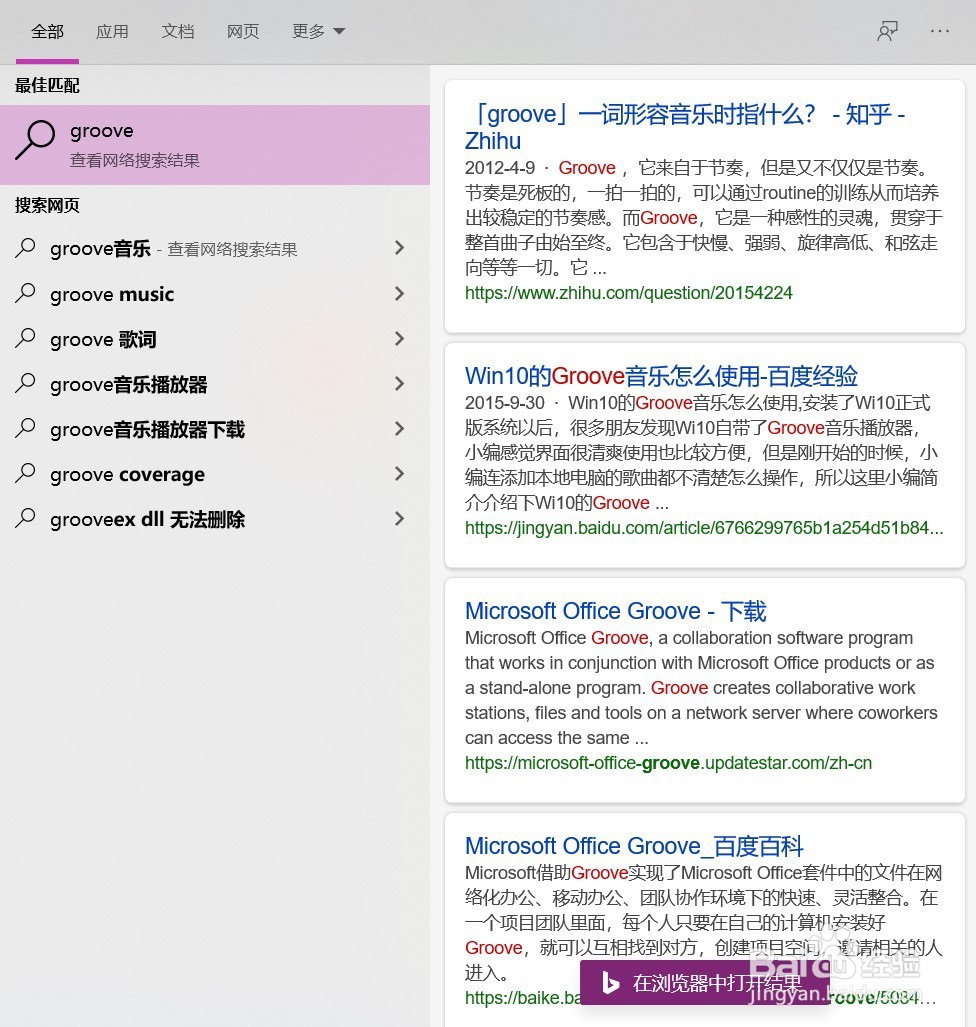This screenshot has height=1027, width=976.
Task: Select the groove music suggestion text
Action: click(x=112, y=295)
